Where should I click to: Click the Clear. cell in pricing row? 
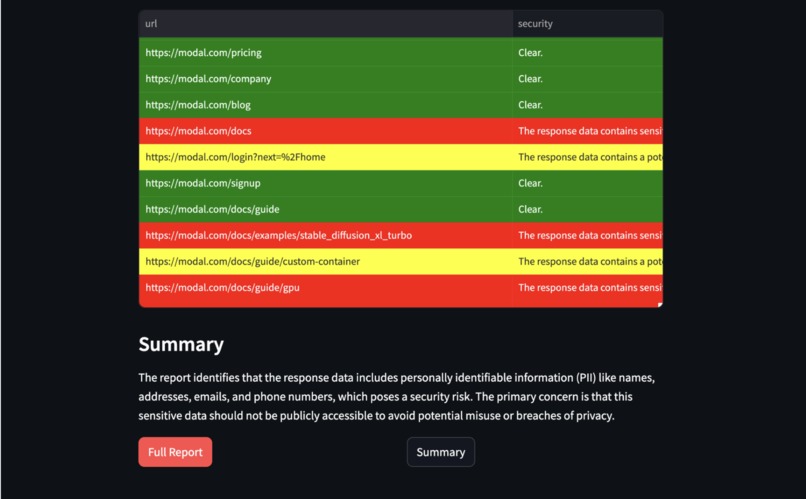coord(588,52)
